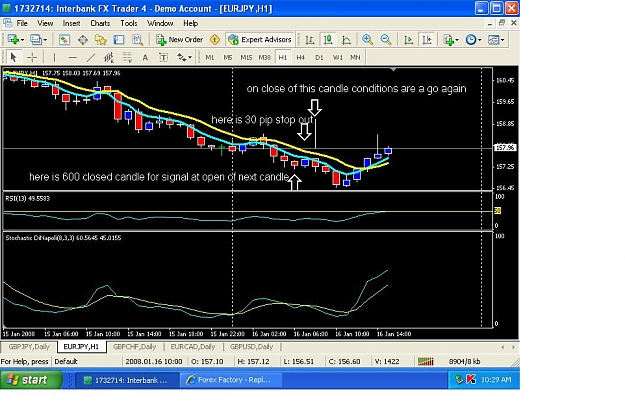Select the Text 'A' drawing tool
Image resolution: width=625 pixels, height=405 pixels.
tap(145, 57)
